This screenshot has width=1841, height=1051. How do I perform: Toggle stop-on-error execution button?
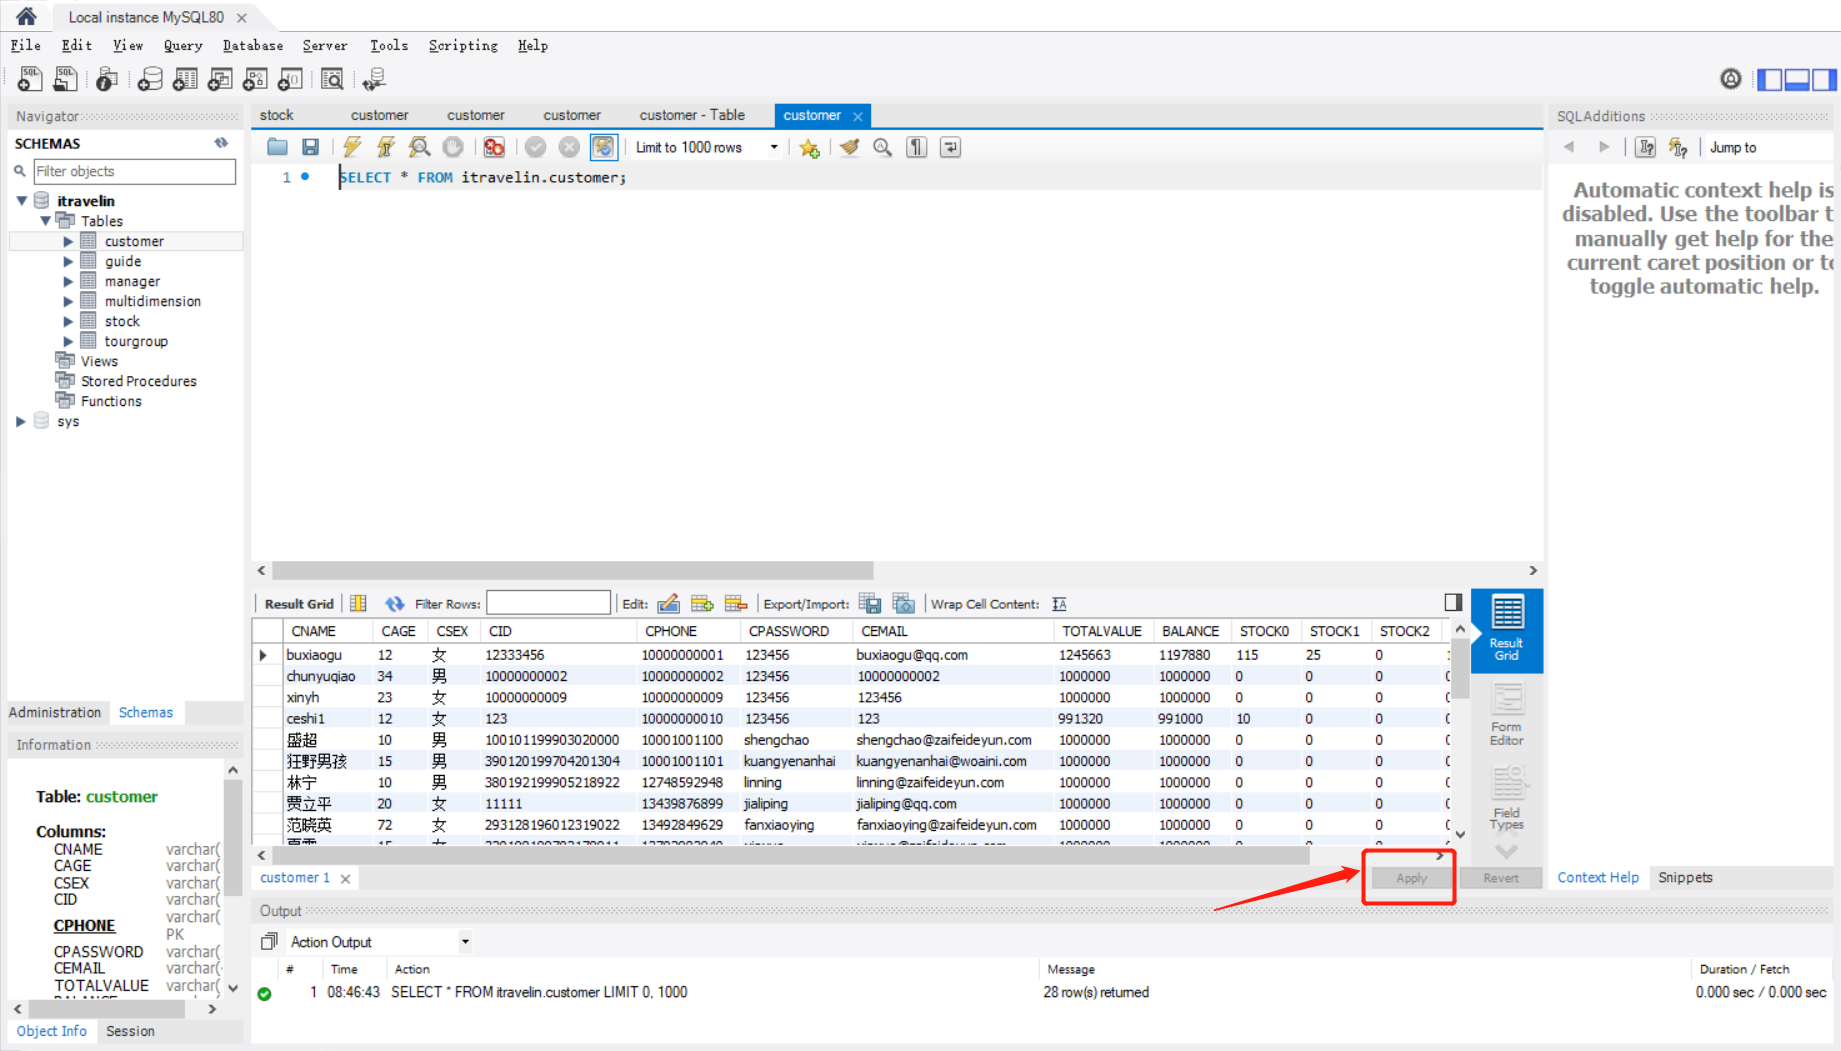(x=493, y=147)
